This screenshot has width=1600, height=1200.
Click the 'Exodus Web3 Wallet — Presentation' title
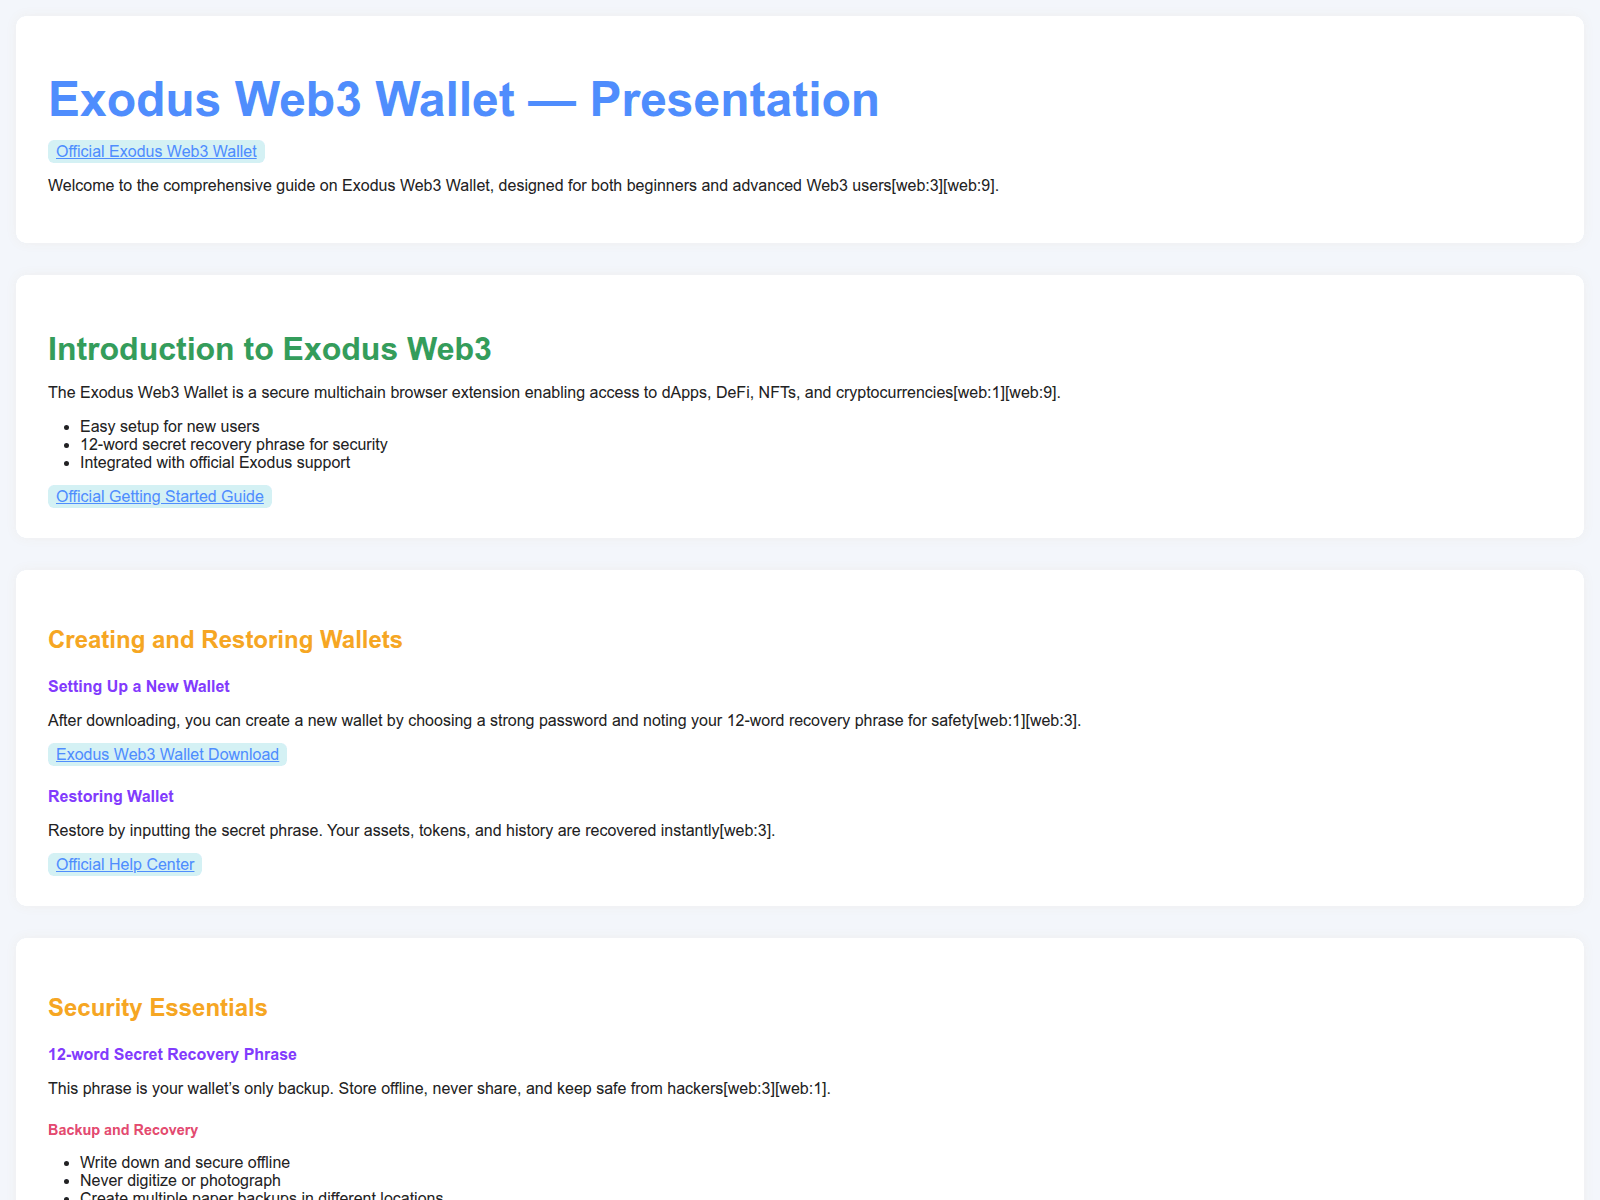pos(464,99)
